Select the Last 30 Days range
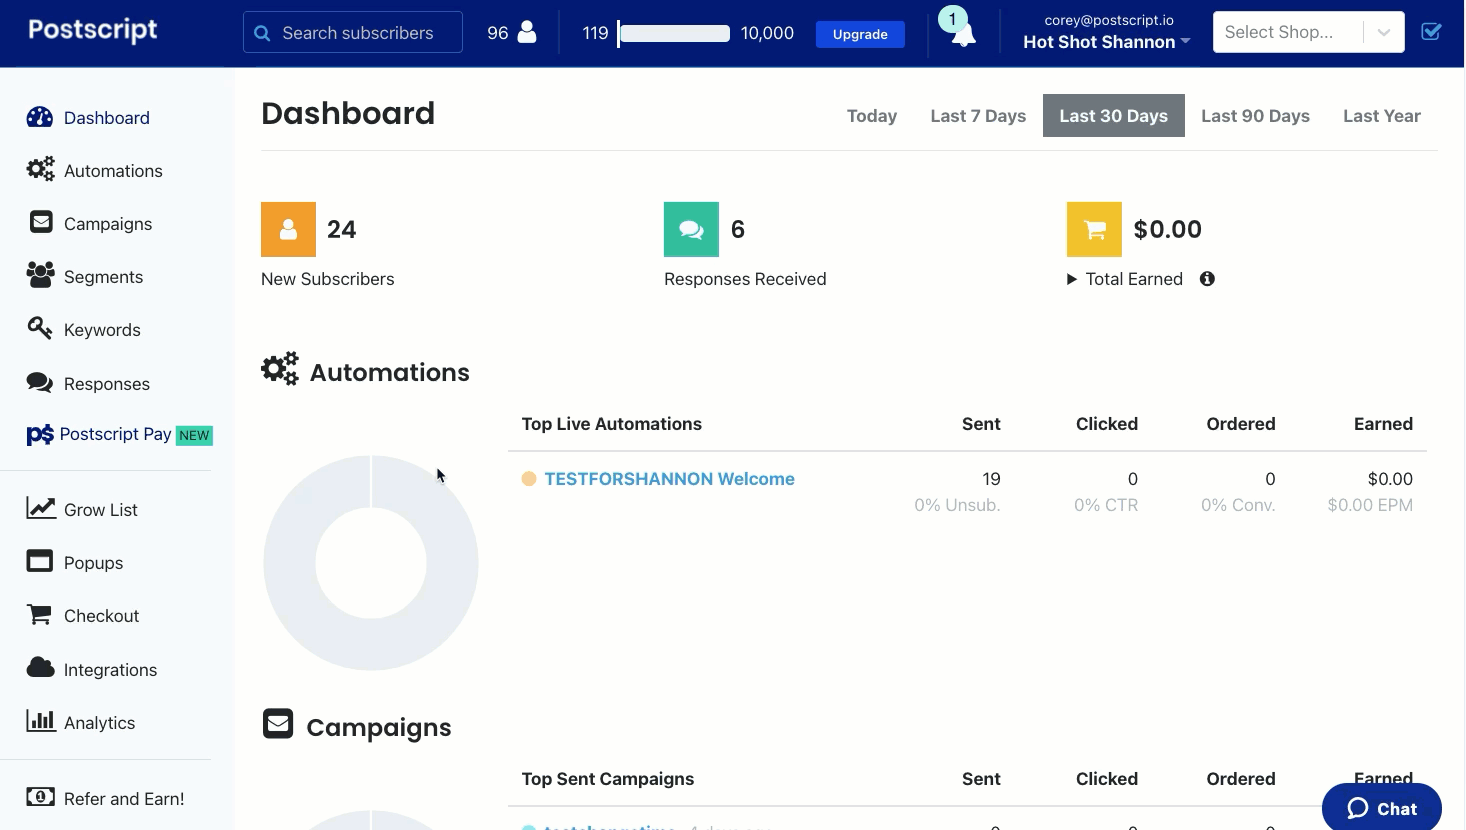 1114,116
